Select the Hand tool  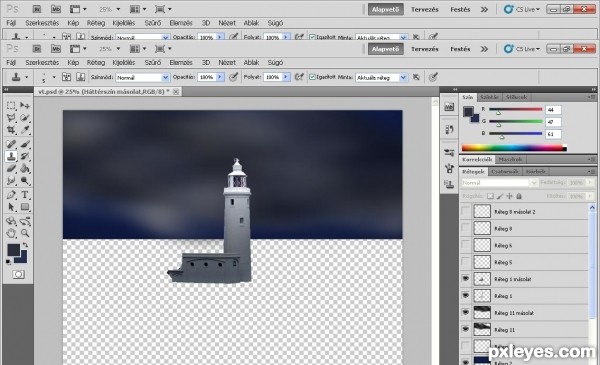(x=11, y=233)
